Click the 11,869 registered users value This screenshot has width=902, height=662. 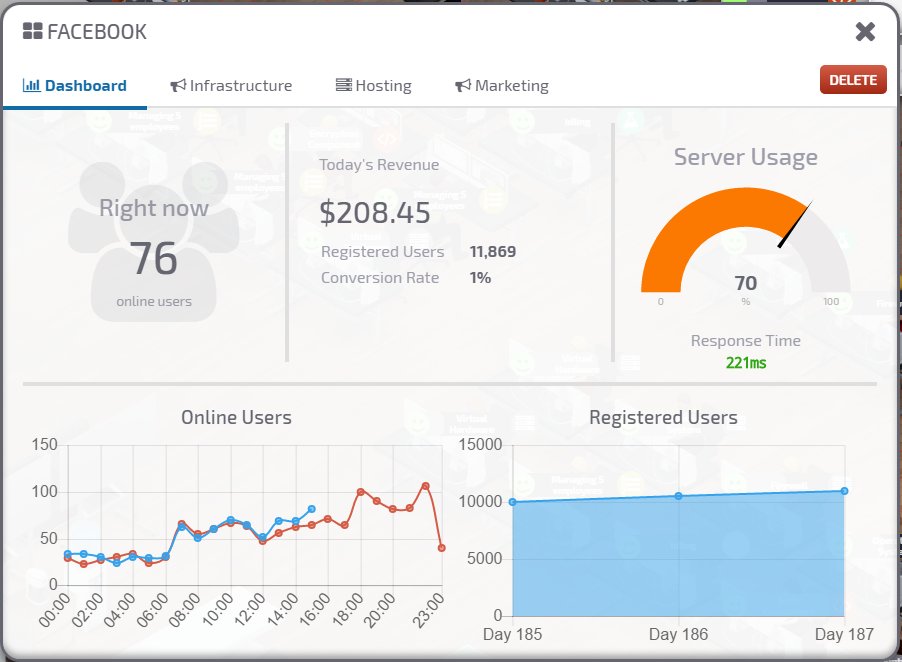pyautogui.click(x=493, y=251)
